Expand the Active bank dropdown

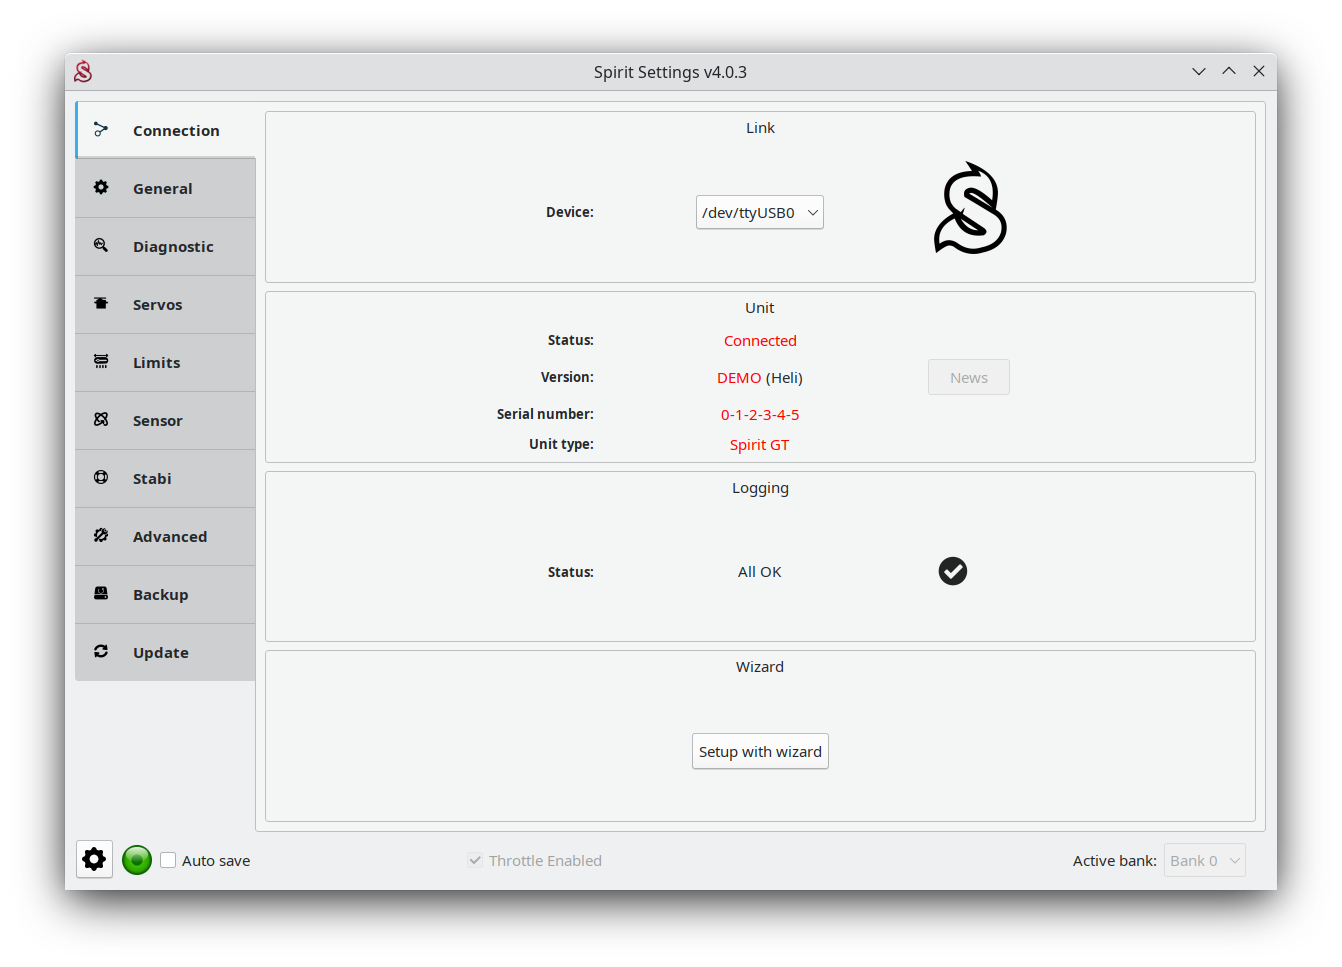(1204, 860)
